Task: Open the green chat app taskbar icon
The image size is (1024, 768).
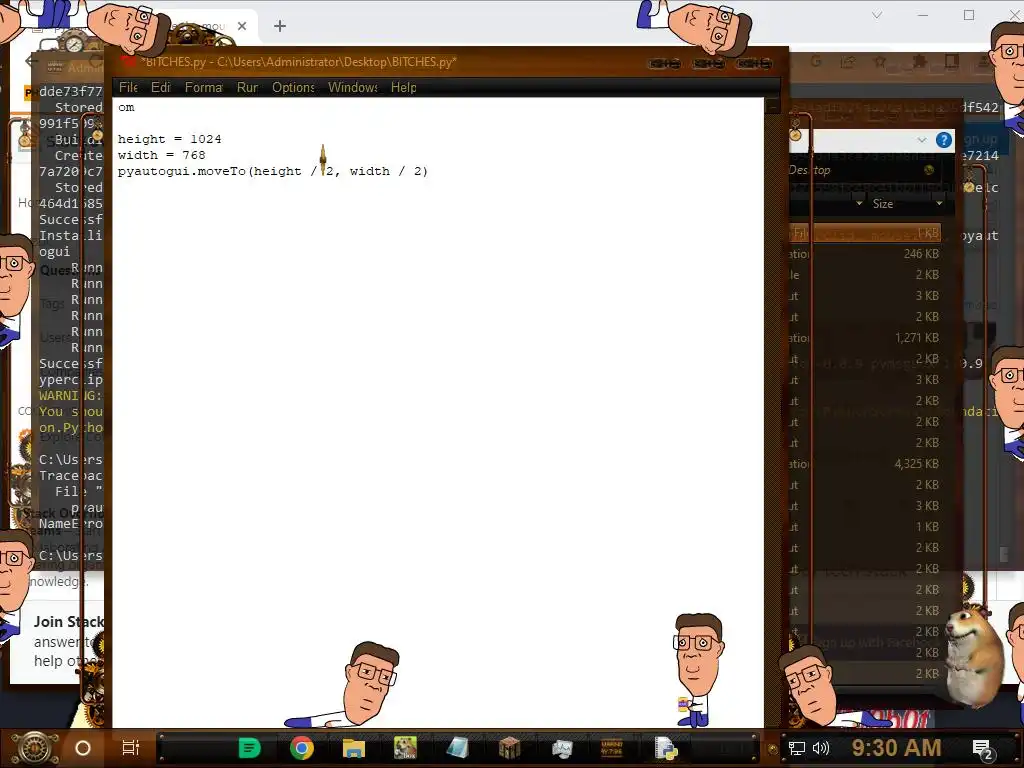Action: point(249,748)
